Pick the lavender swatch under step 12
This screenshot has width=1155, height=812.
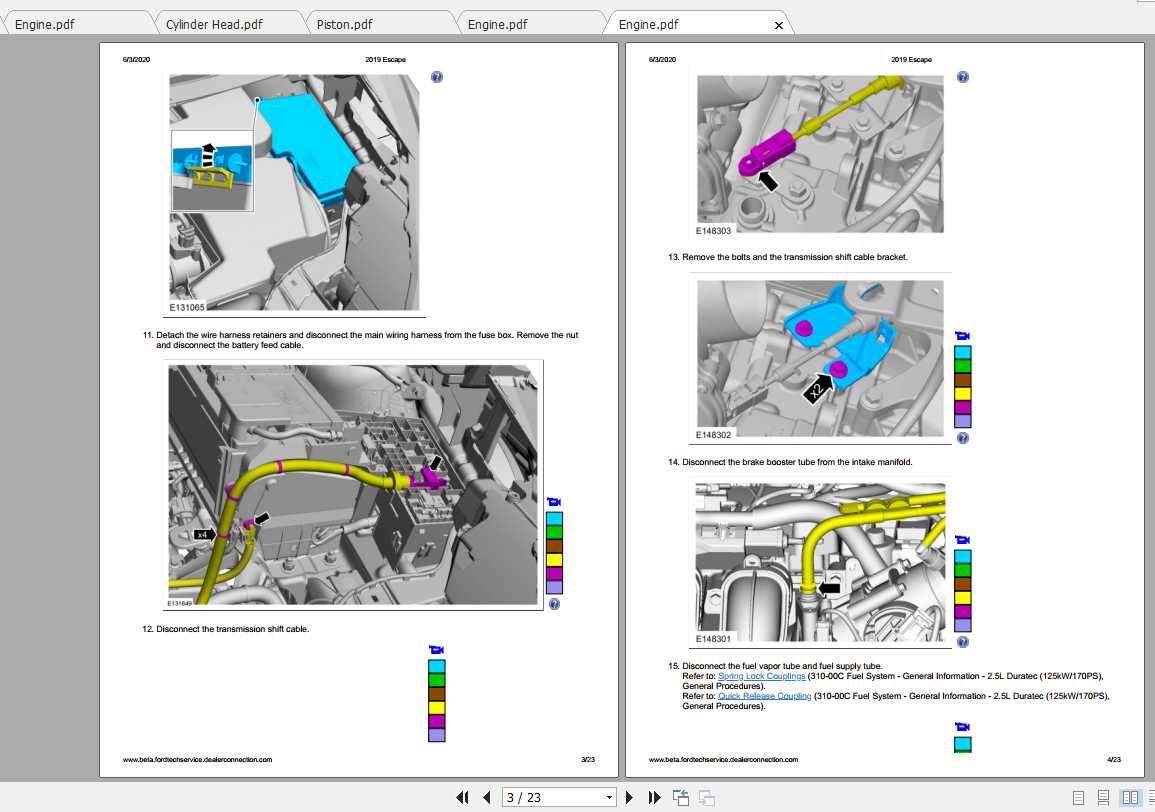437,735
